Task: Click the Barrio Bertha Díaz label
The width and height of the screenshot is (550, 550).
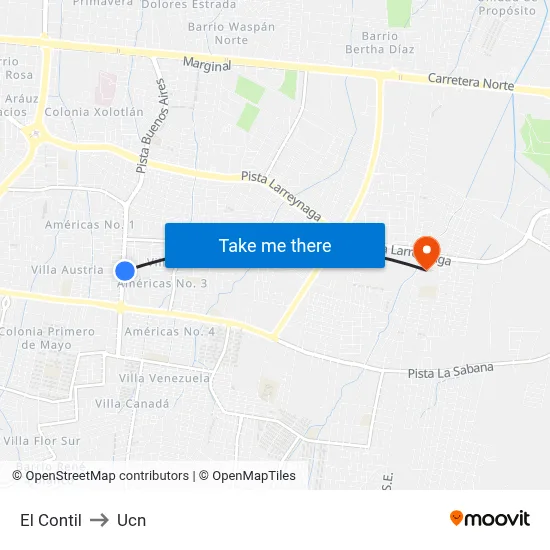Action: (x=380, y=42)
